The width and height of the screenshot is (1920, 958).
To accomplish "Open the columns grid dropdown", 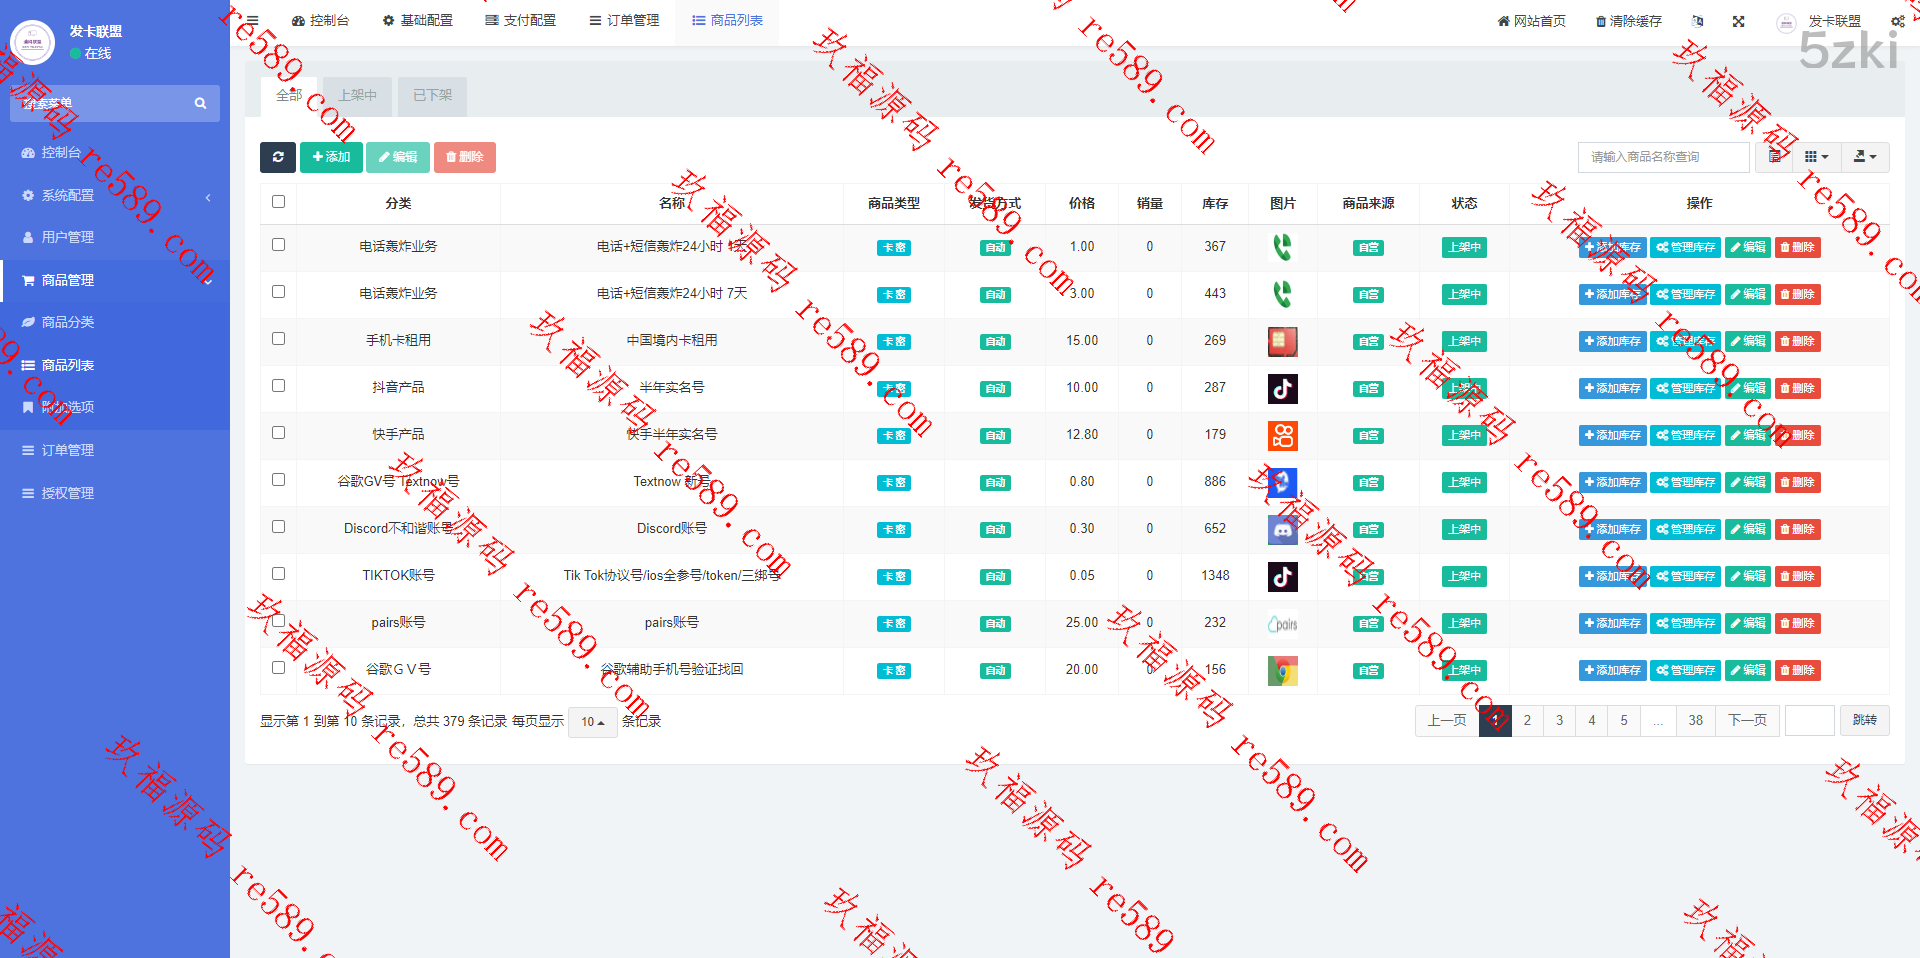I will 1816,157.
